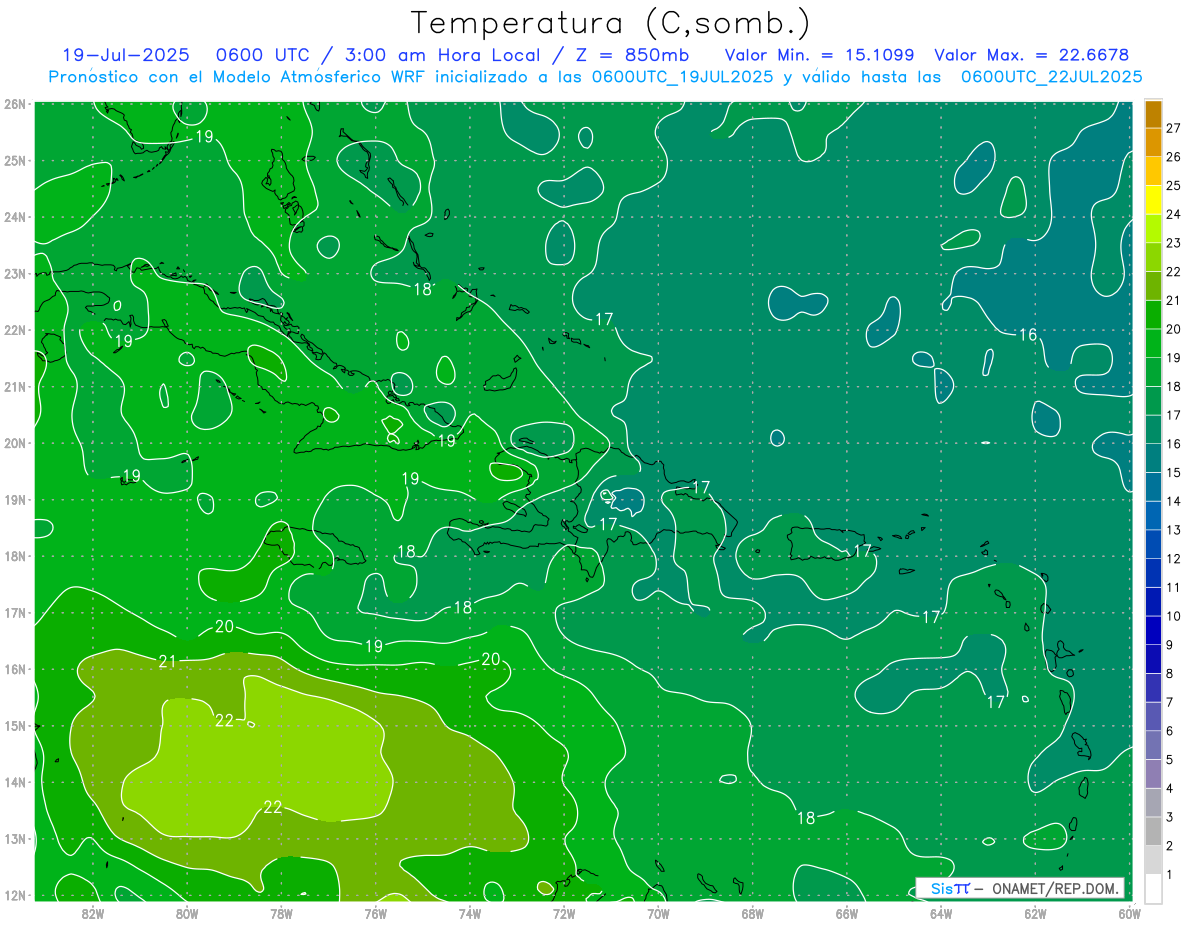
Task: Click longitude axis label "76W"
Action: [x=375, y=913]
